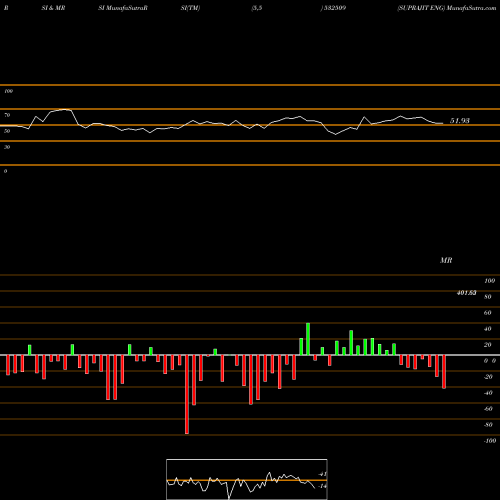
Task: Click the MR axis label -80
Action: coord(488,425)
